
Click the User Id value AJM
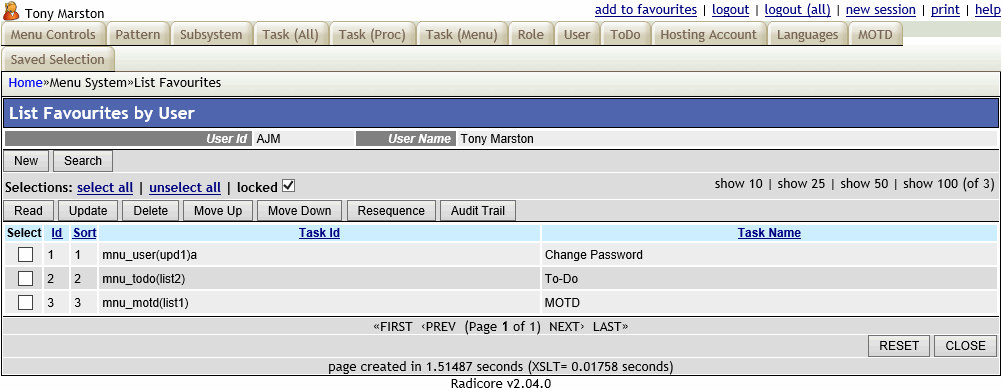pyautogui.click(x=268, y=139)
